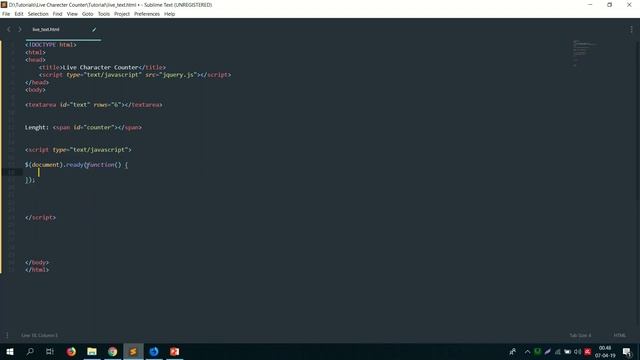Click the Sublime Text taskbar icon
640x360 pixels.
point(133,351)
